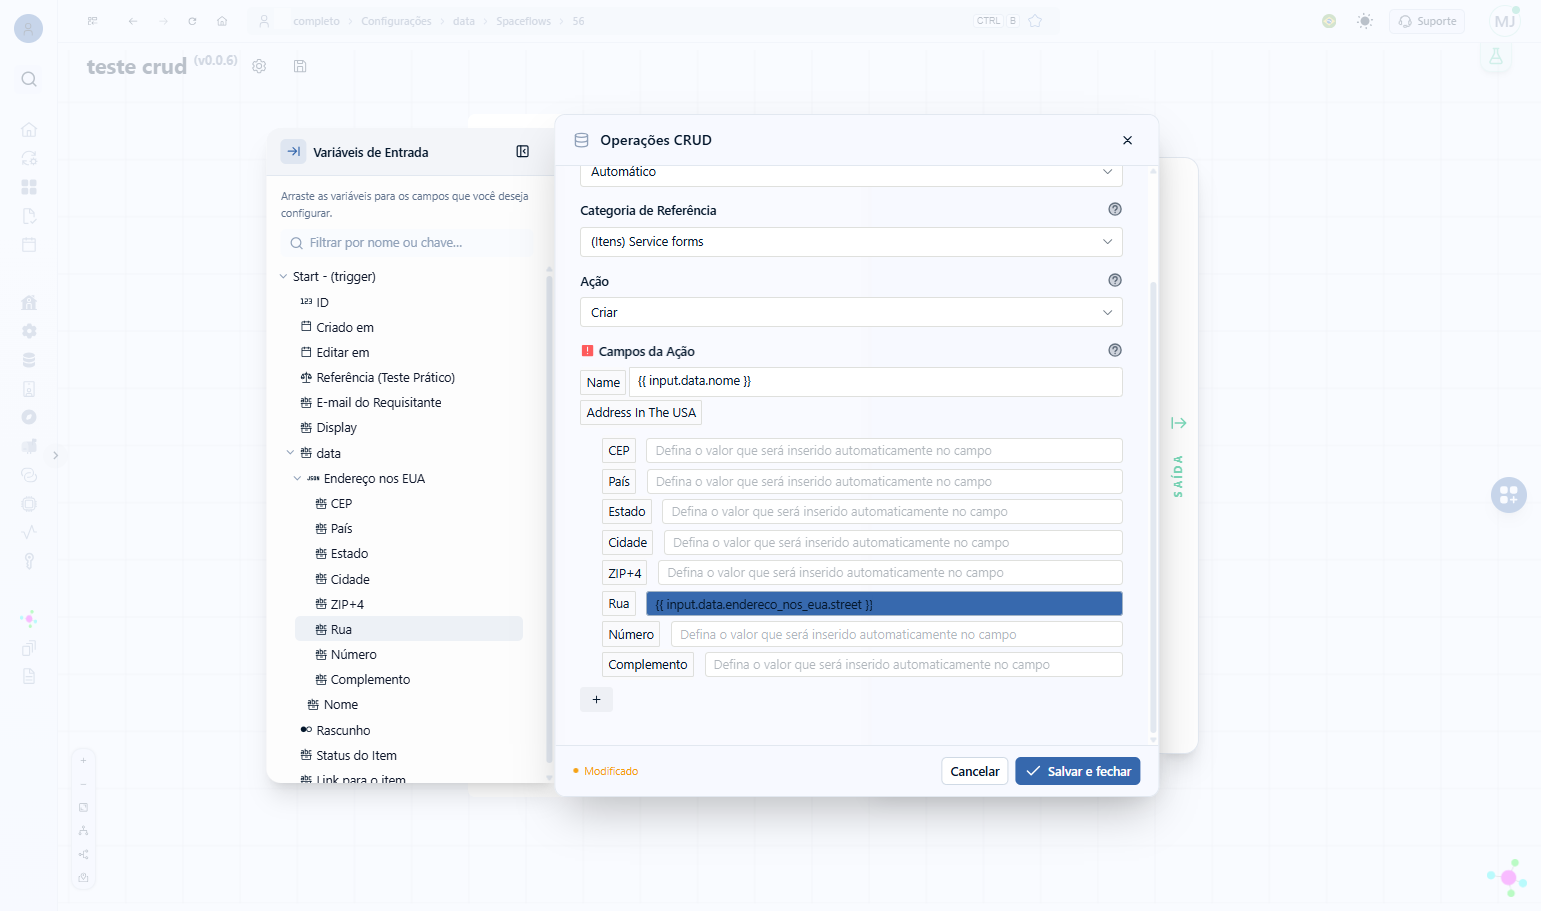Image resolution: width=1541 pixels, height=911 pixels.
Task: Open the Spaceflows breadcrumb
Action: coord(523,21)
